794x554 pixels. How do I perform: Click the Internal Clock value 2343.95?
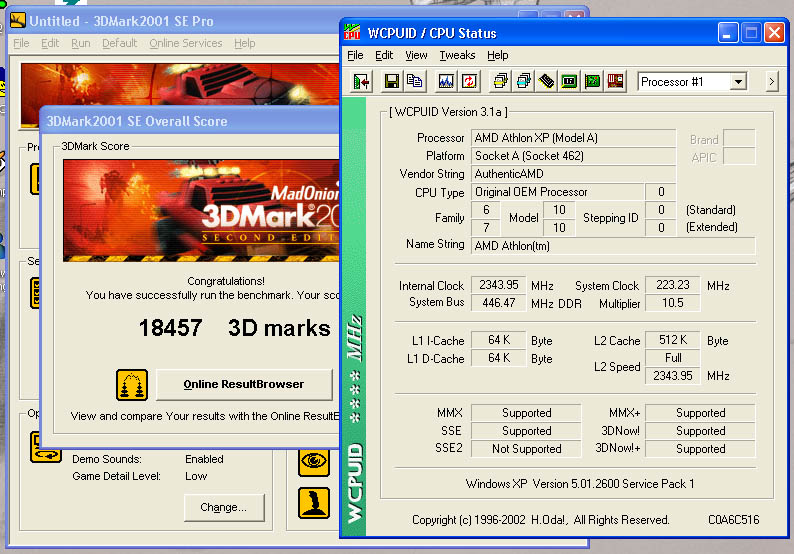pyautogui.click(x=499, y=285)
